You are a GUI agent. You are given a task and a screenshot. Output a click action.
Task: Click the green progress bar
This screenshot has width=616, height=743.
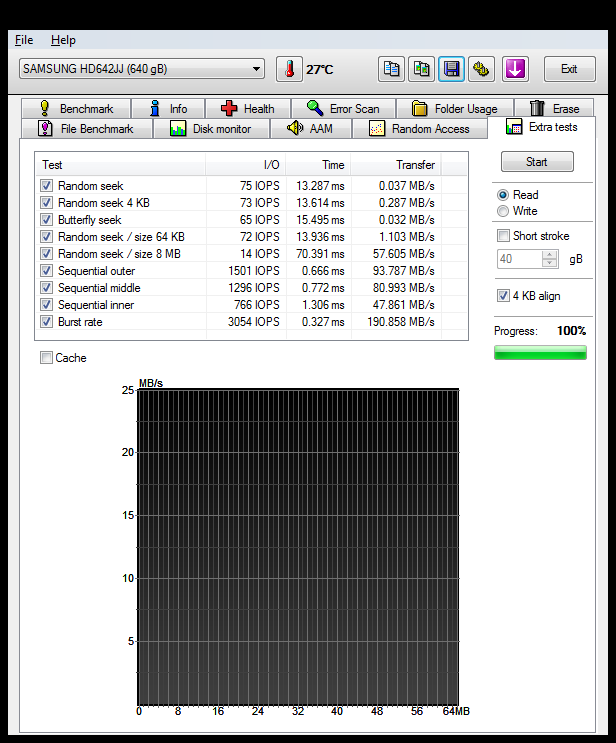coord(540,353)
